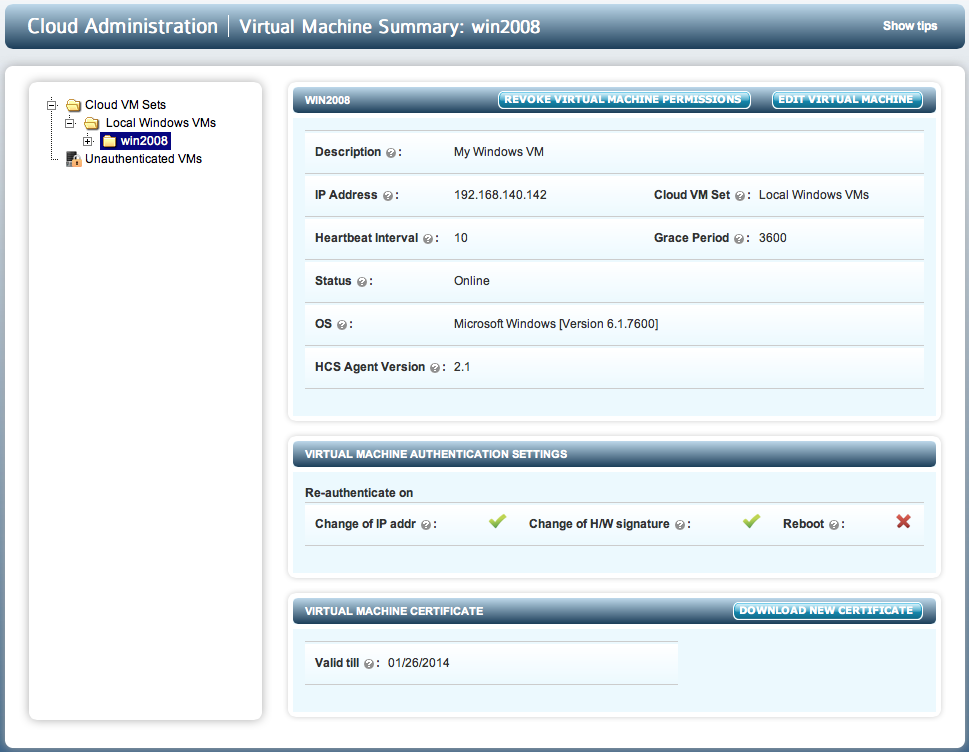The image size is (969, 752).
Task: Click the Cloud Administration title
Action: point(122,27)
